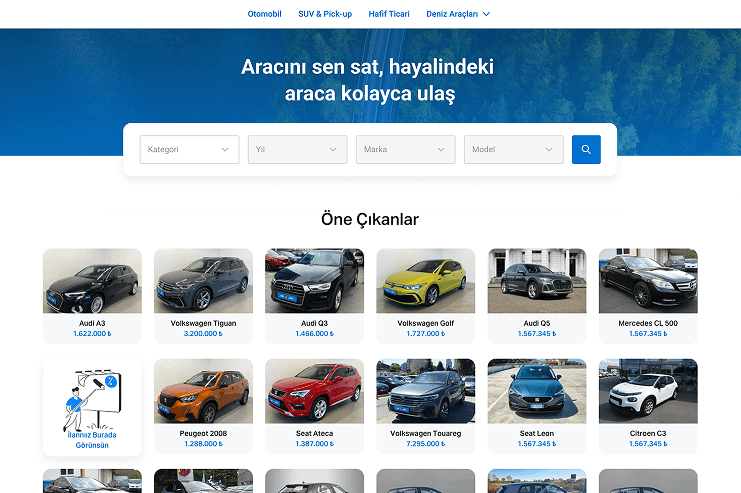741x493 pixels.
Task: Click the 'Öne Çıkanlar' heading
Action: point(370,219)
